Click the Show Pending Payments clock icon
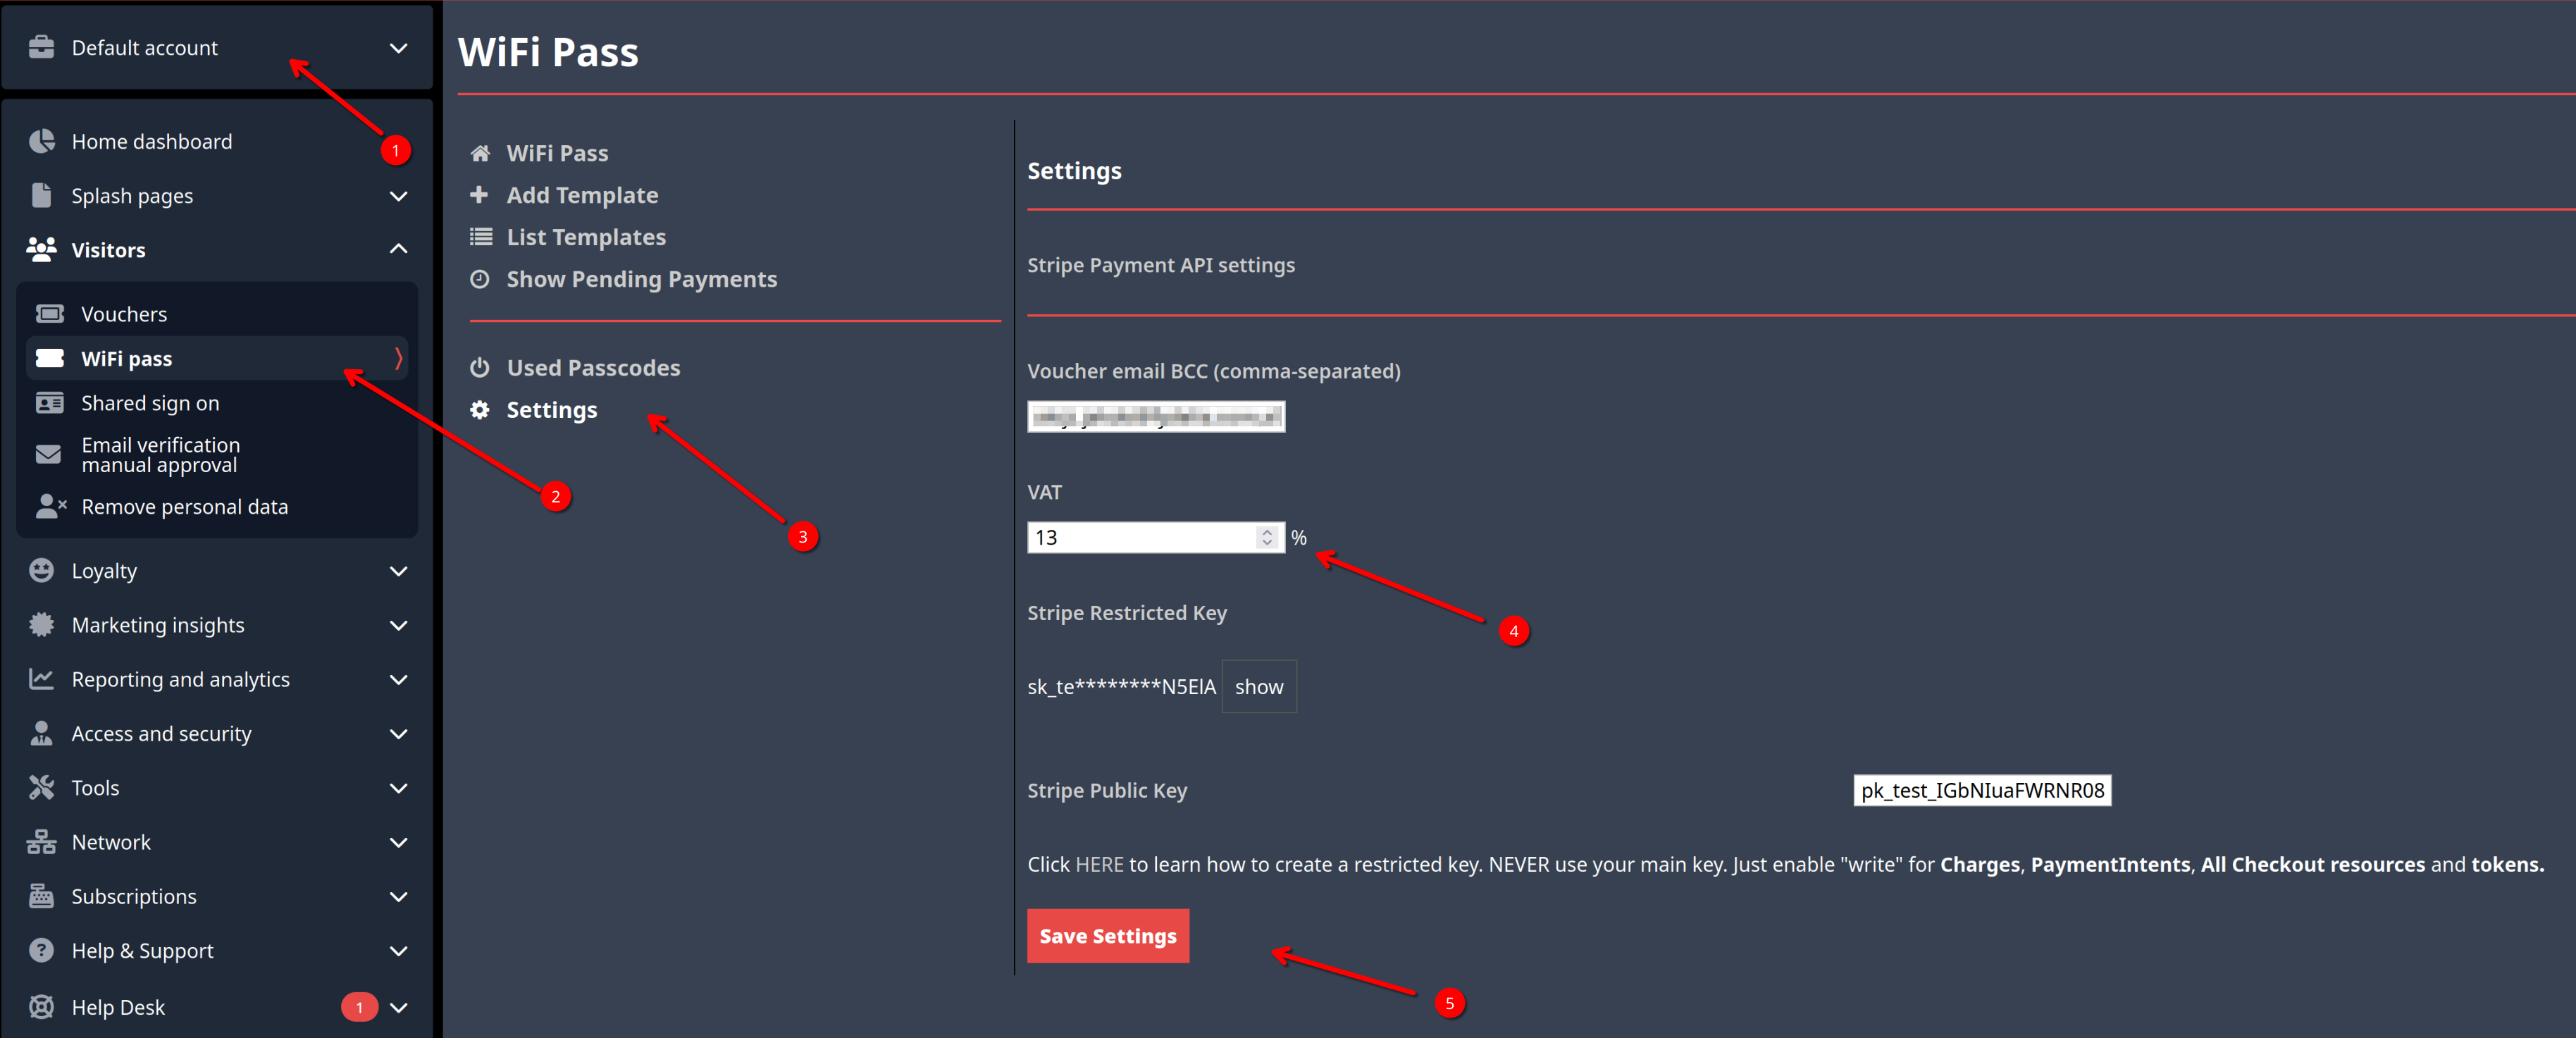 [x=480, y=279]
